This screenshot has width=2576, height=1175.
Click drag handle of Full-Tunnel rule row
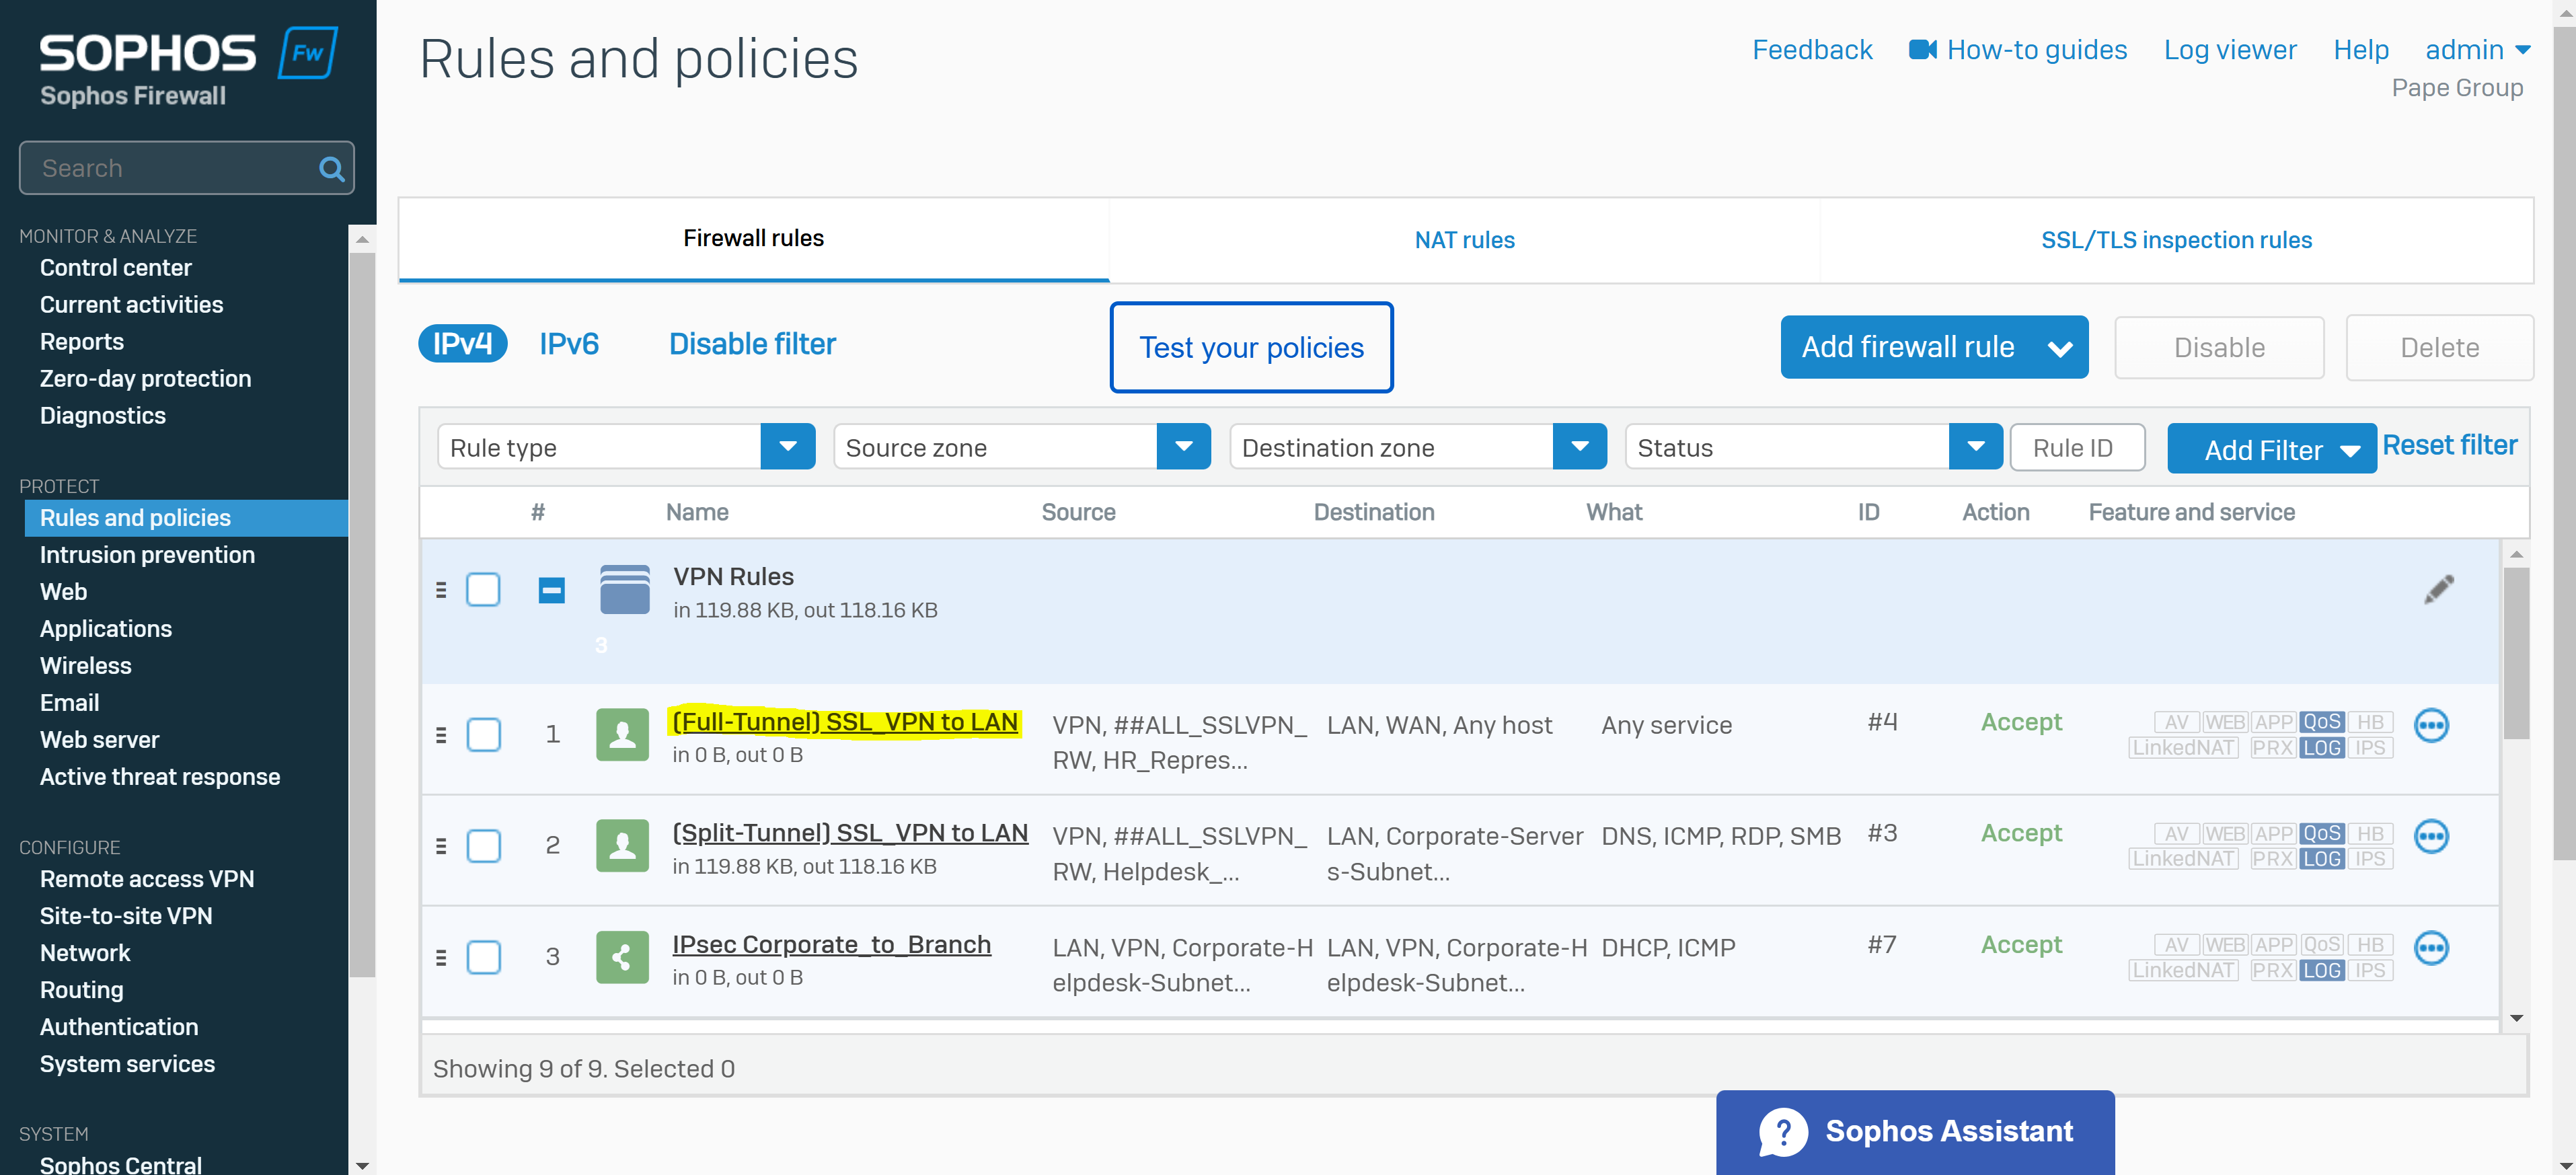click(x=441, y=735)
